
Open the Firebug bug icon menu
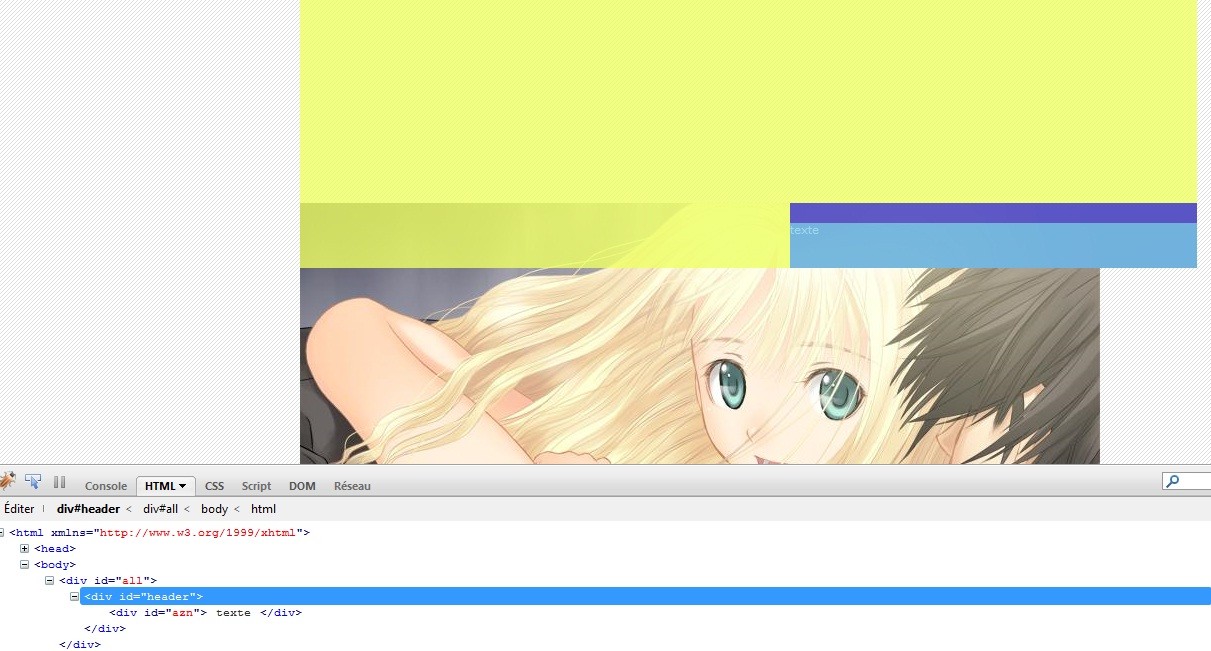click(x=7, y=481)
